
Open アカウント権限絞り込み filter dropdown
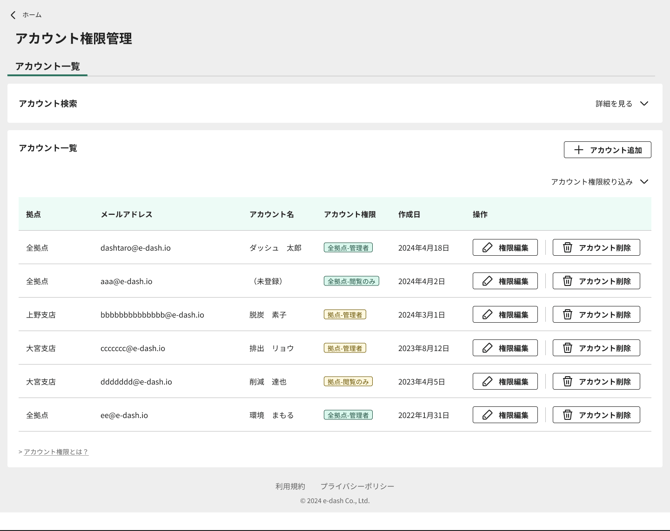599,182
